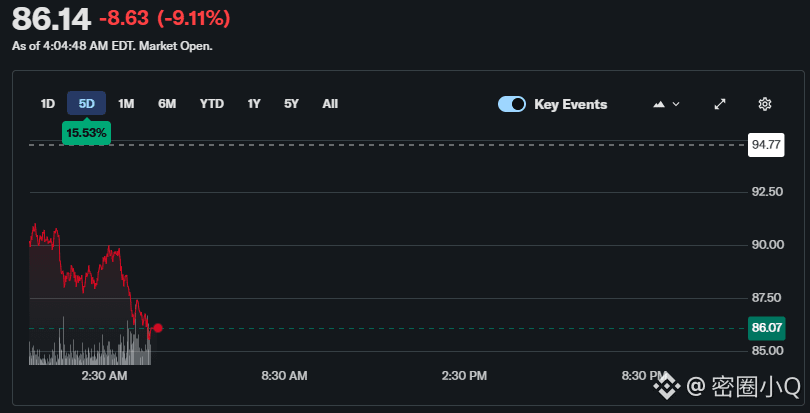Select the 1D time range

point(48,104)
